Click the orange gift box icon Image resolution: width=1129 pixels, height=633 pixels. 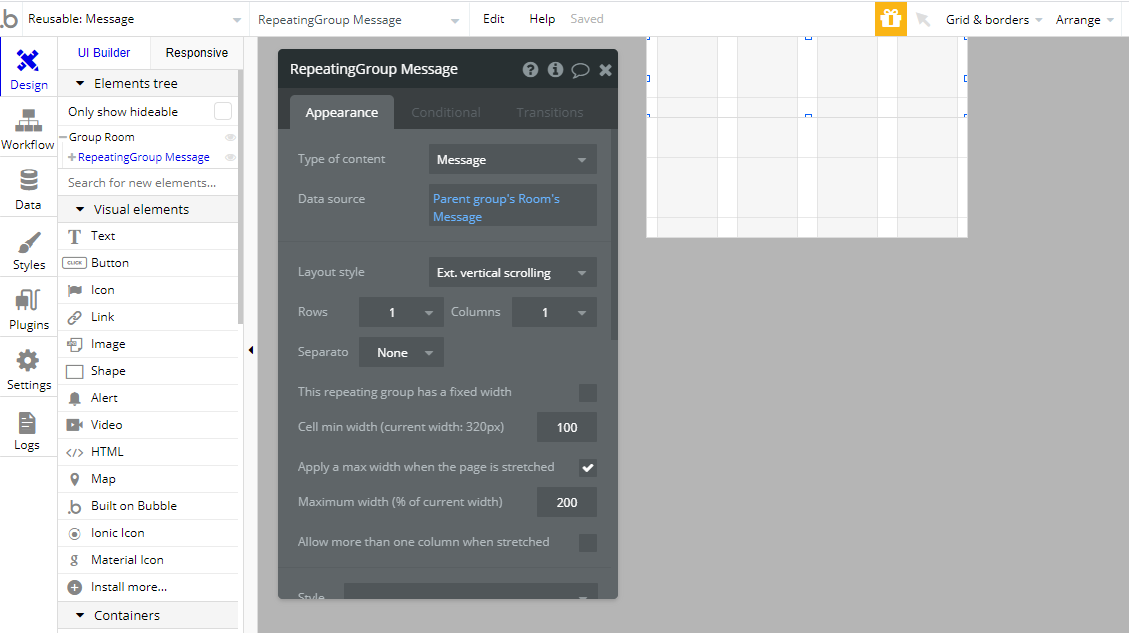pos(891,19)
